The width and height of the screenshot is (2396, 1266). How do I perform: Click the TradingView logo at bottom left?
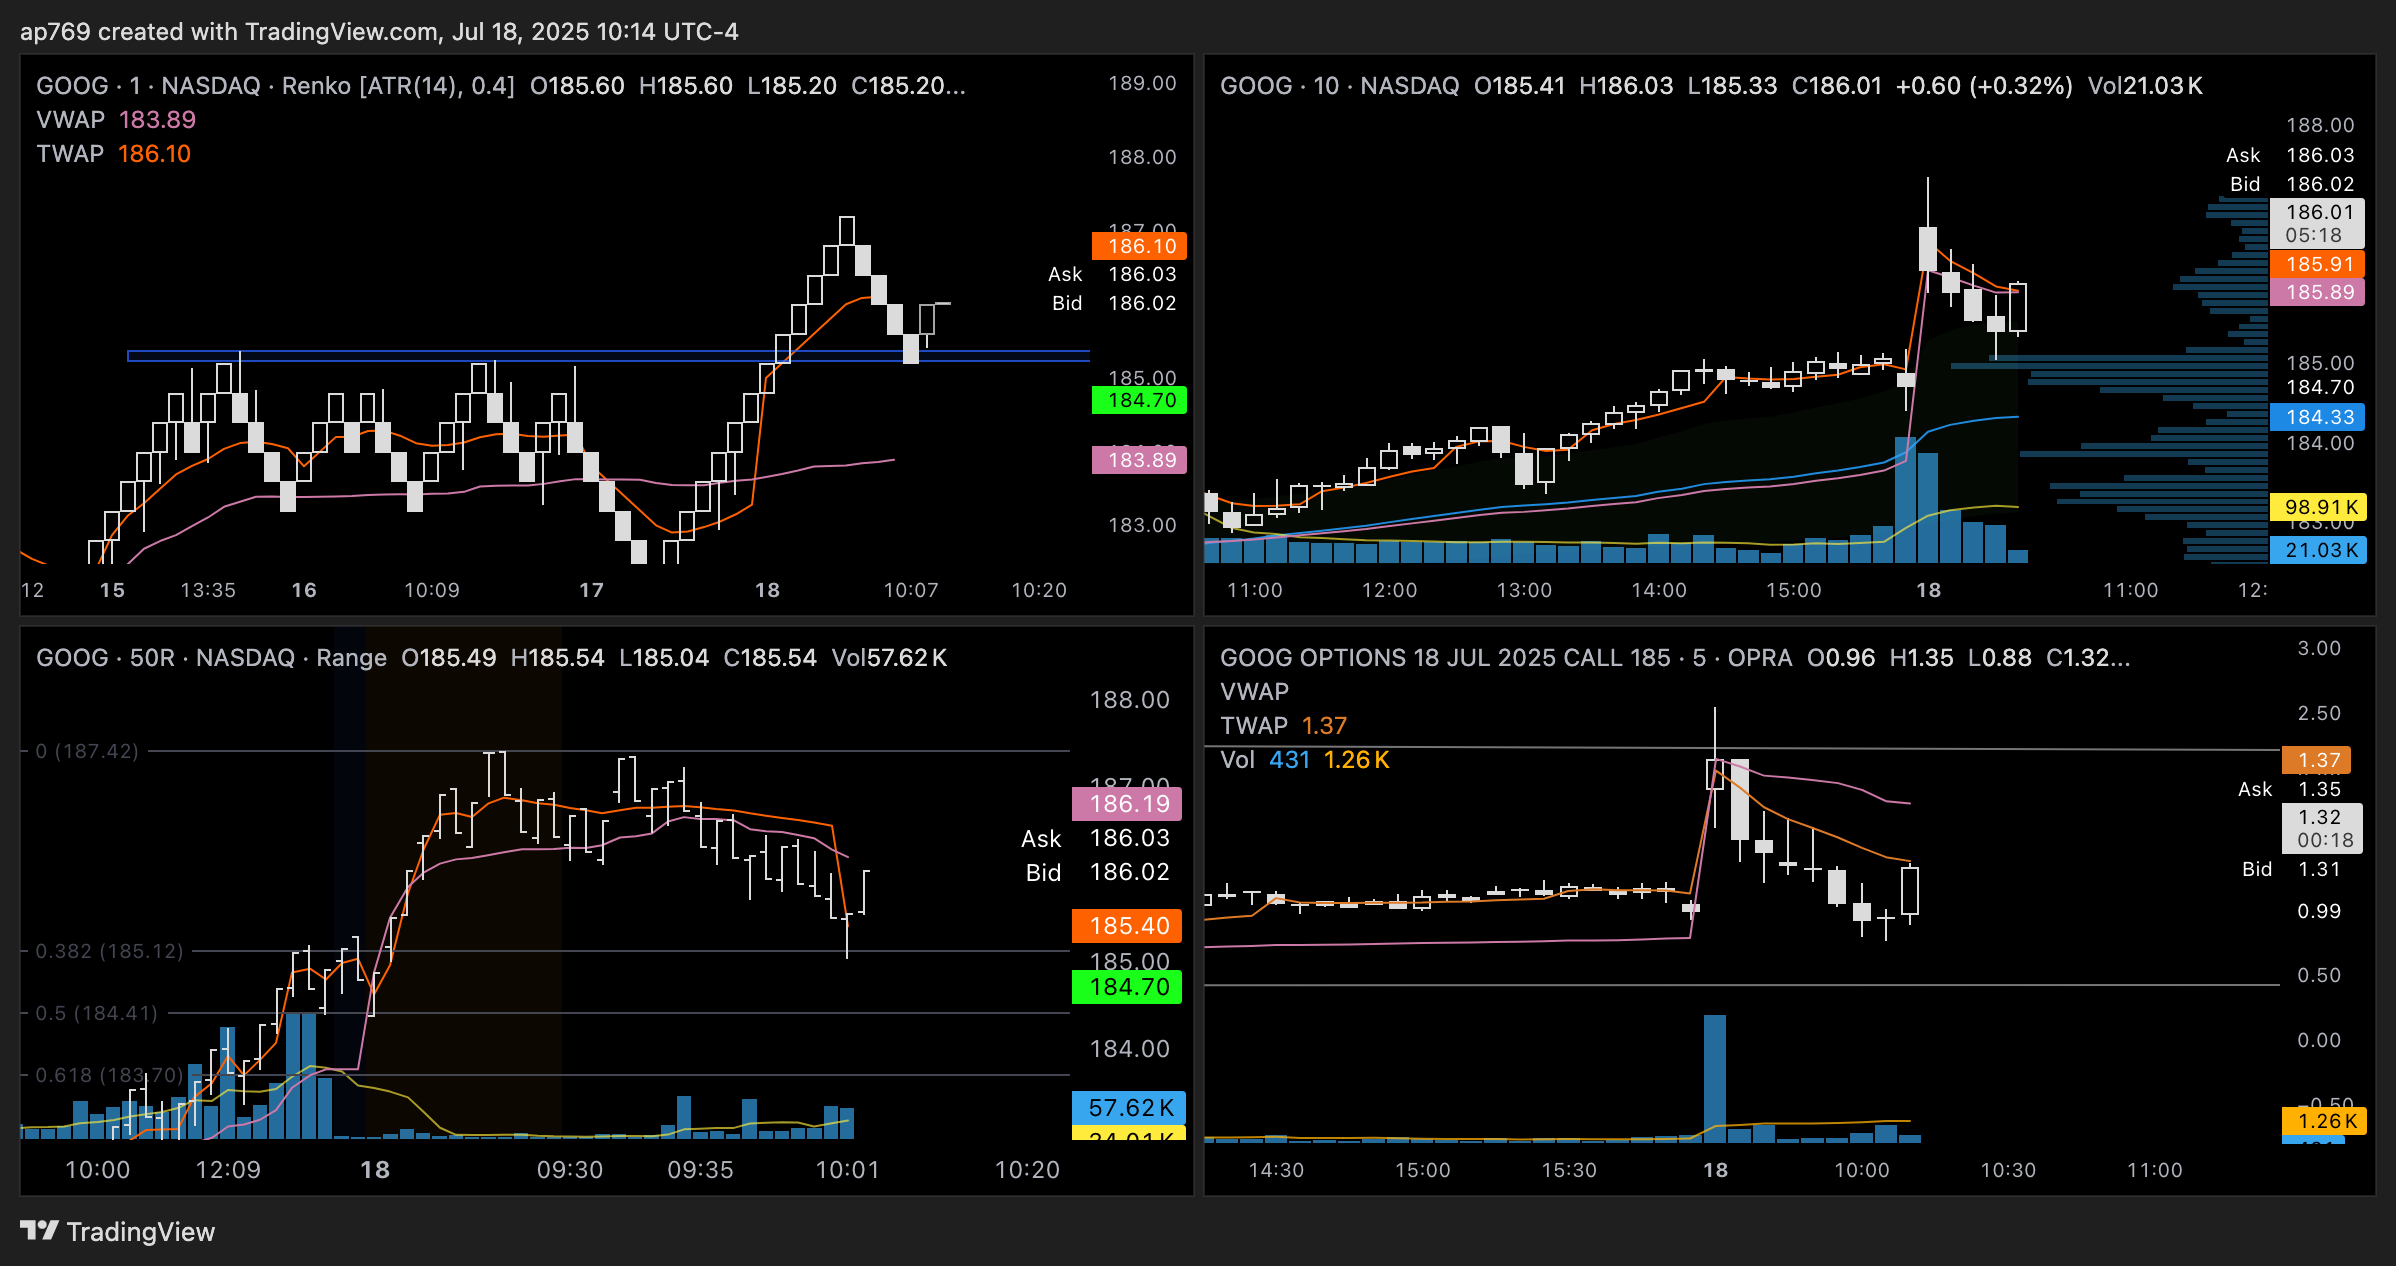point(117,1231)
